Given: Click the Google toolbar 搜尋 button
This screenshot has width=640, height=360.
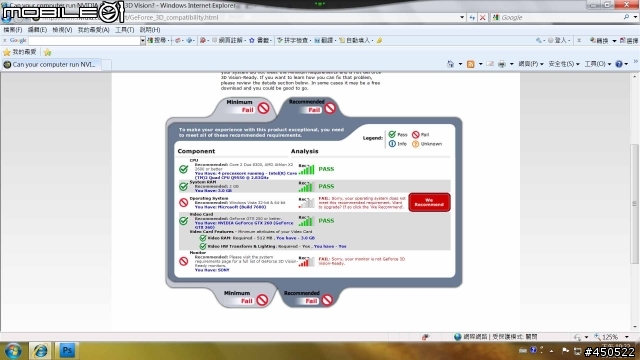Looking at the screenshot, I should (x=158, y=40).
